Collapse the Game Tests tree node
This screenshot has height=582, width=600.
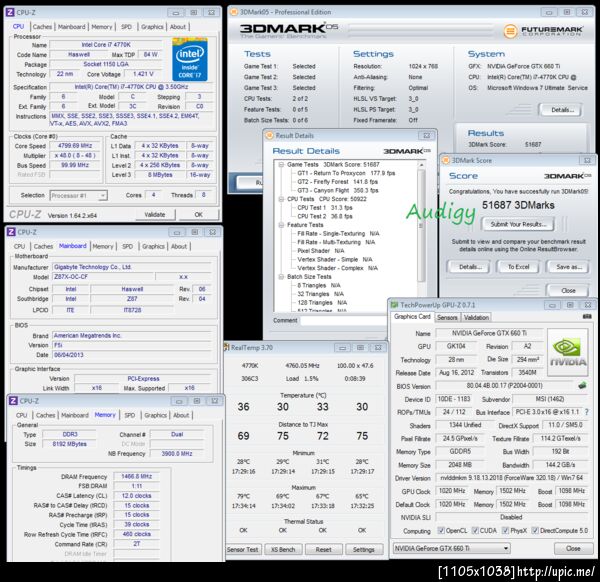pyautogui.click(x=281, y=165)
